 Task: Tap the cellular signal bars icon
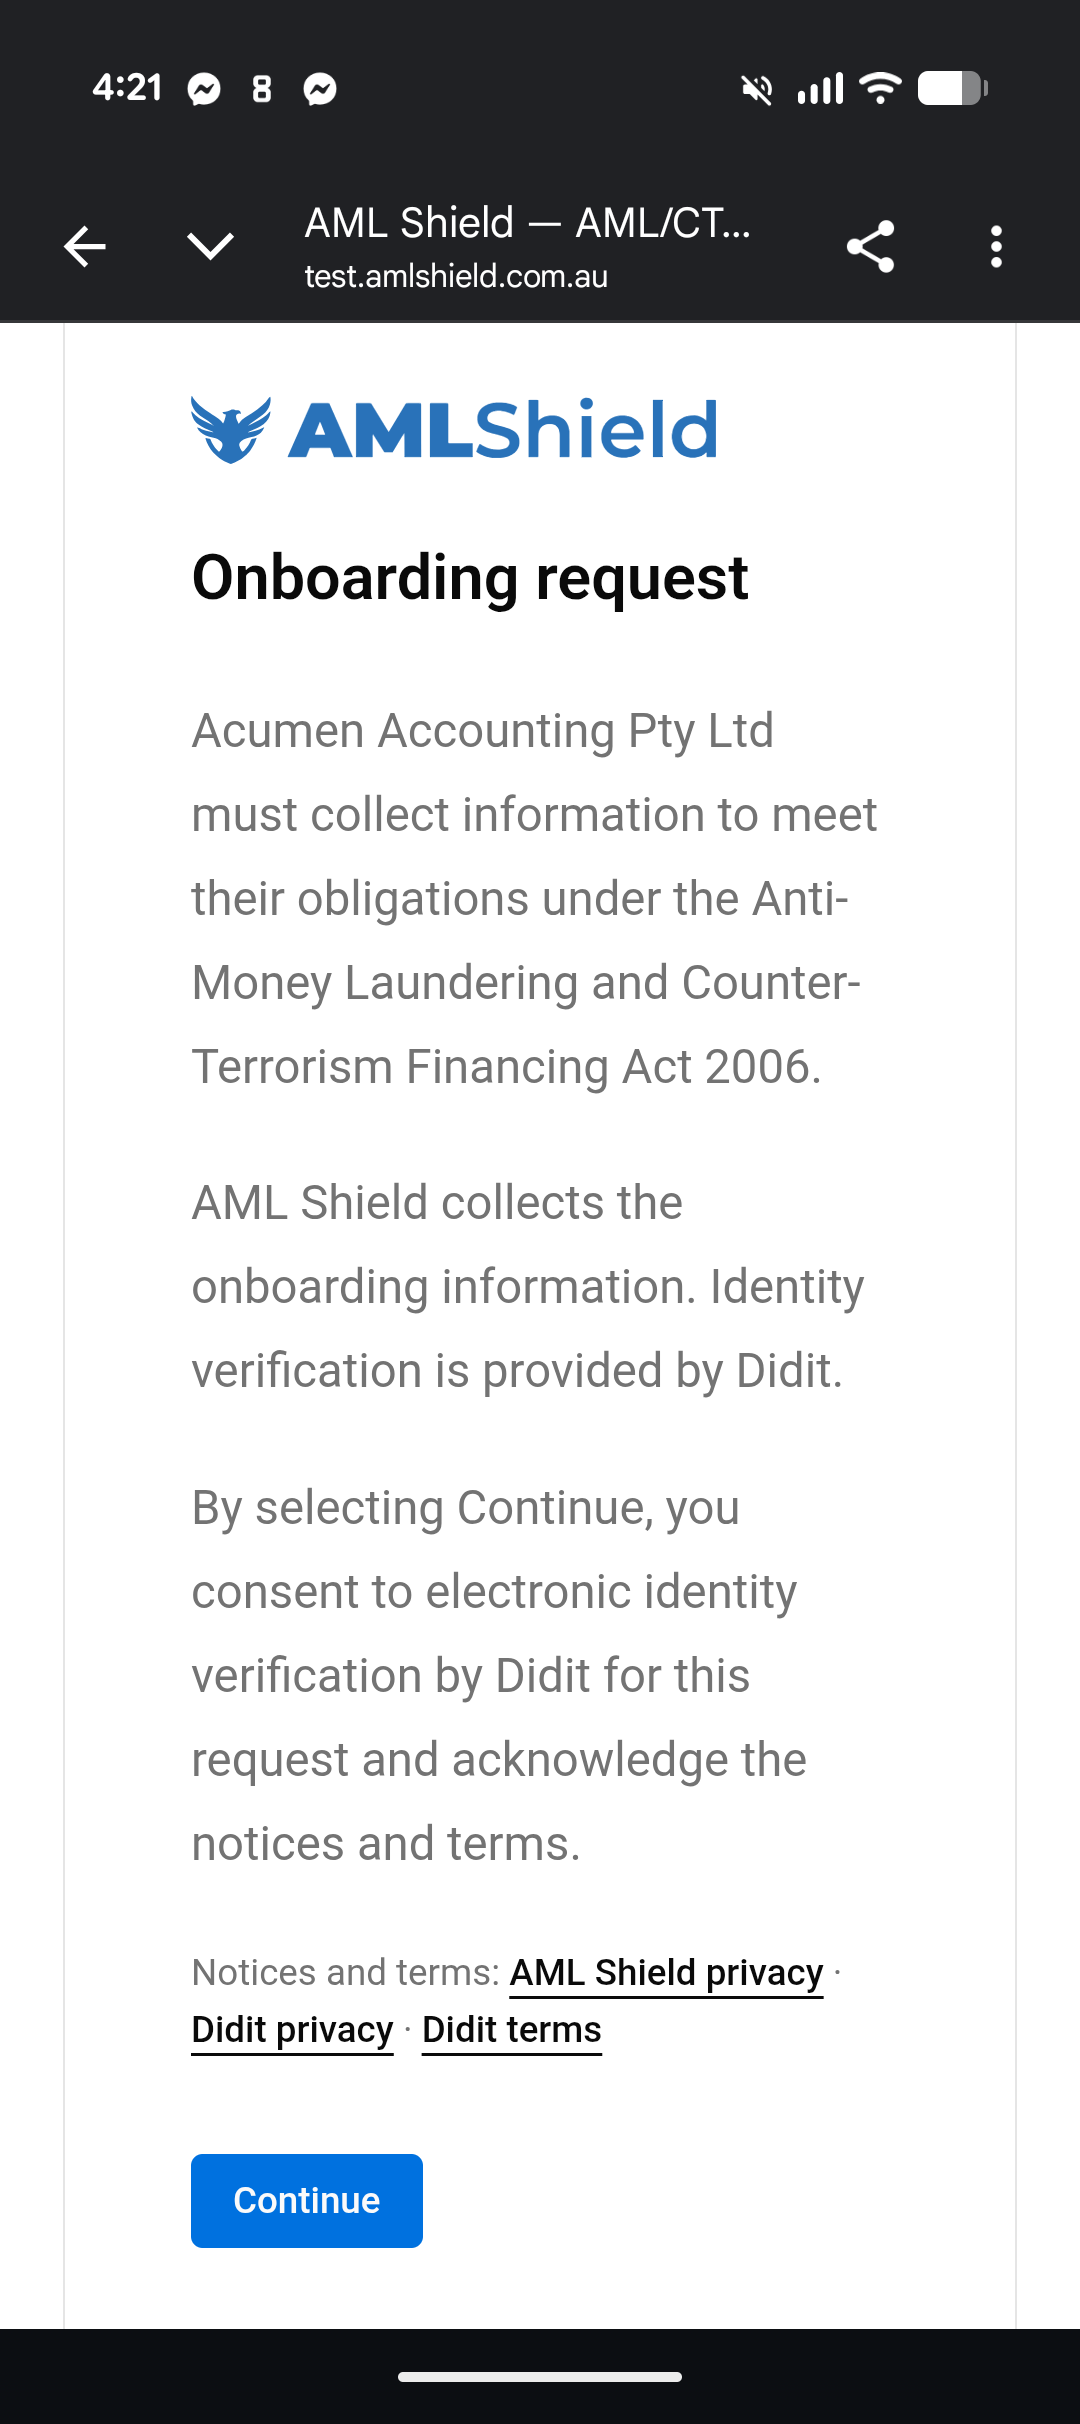tap(820, 88)
